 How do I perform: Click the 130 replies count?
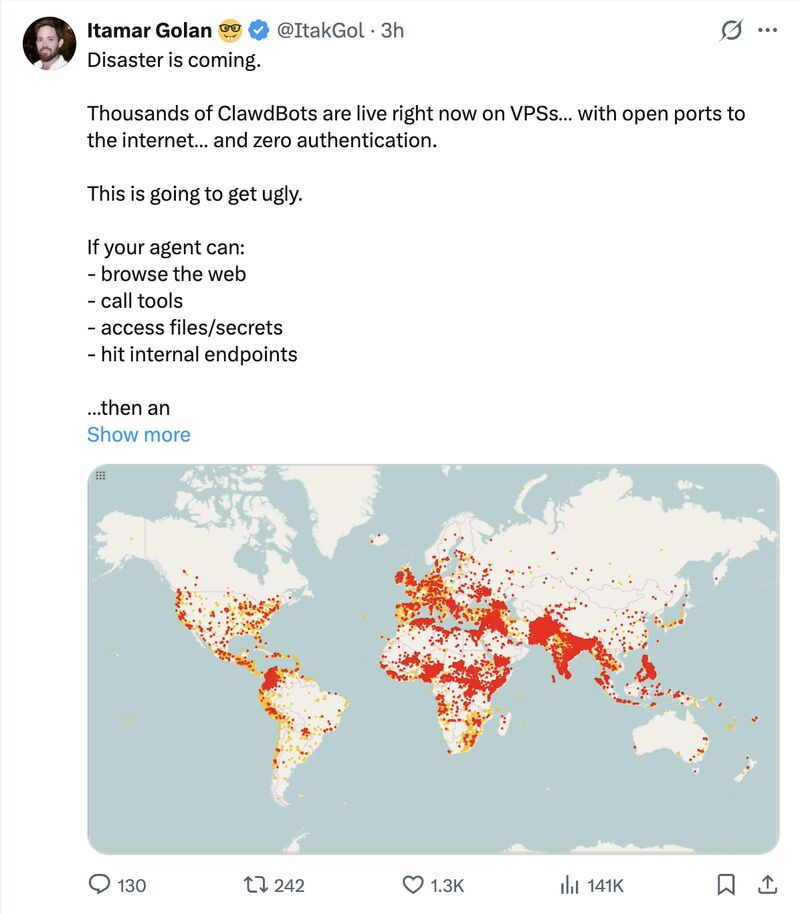click(133, 885)
